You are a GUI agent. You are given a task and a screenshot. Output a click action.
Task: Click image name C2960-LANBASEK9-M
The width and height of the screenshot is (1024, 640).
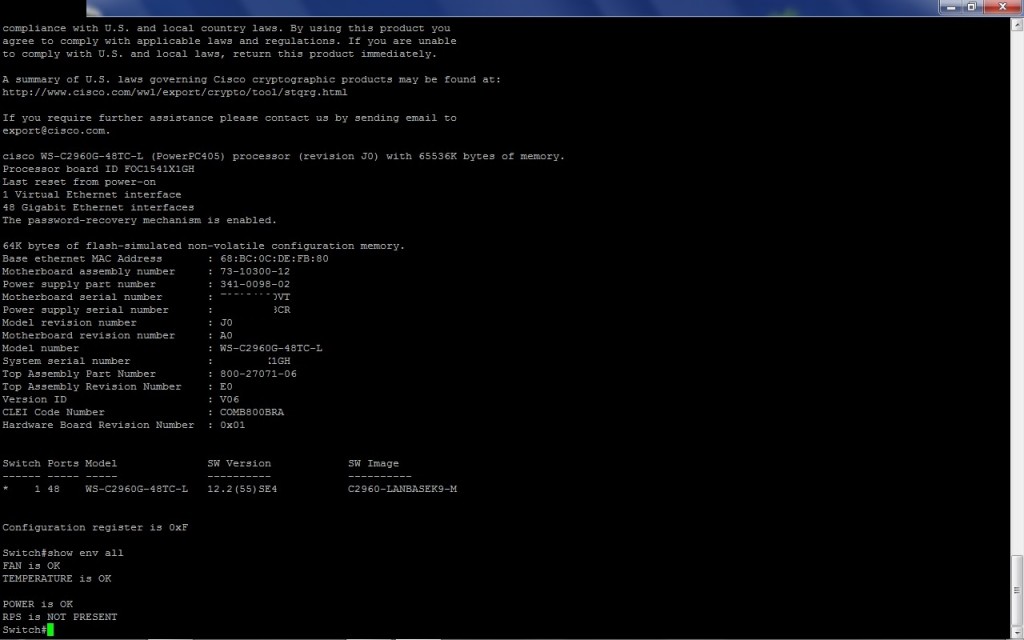[402, 489]
